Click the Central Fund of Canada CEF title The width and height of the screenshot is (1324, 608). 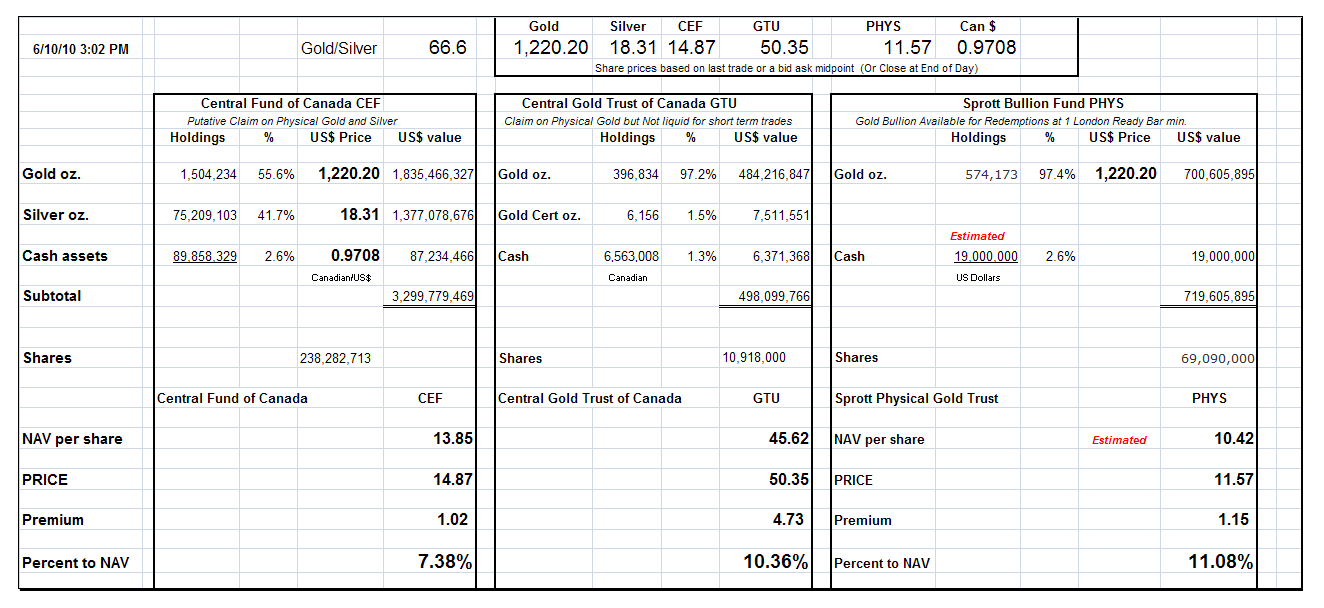point(291,103)
